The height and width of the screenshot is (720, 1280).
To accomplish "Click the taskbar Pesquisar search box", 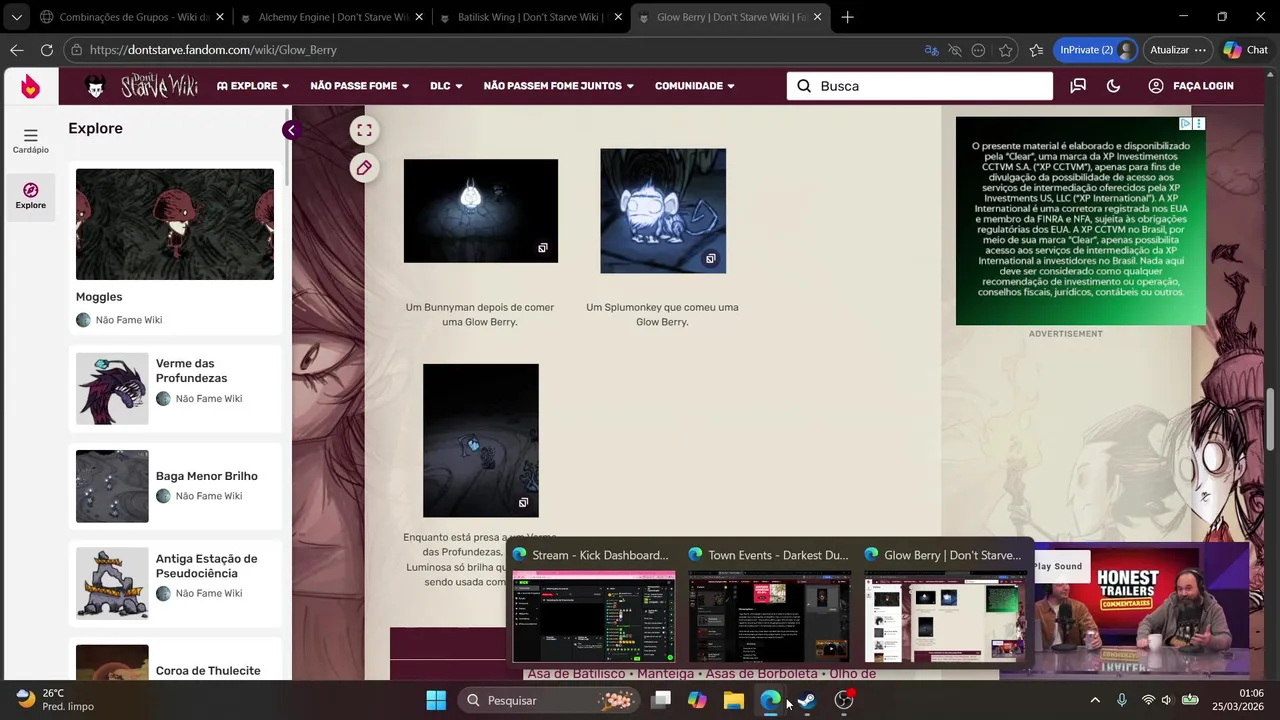I will (548, 700).
